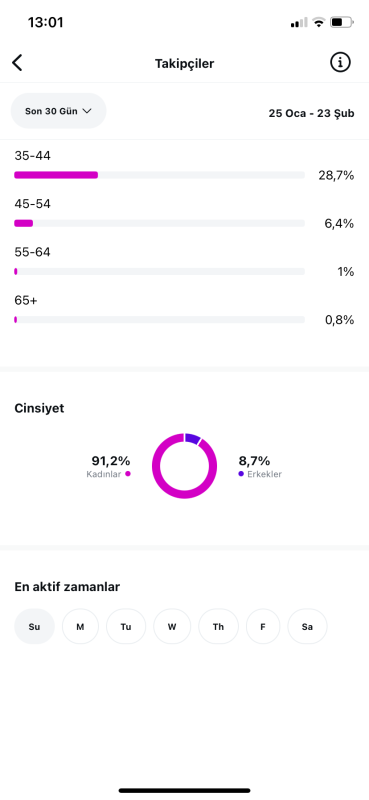Tap the 25 Oca - 23 Şub date range
Screen dimensions: 369x800
[311, 113]
